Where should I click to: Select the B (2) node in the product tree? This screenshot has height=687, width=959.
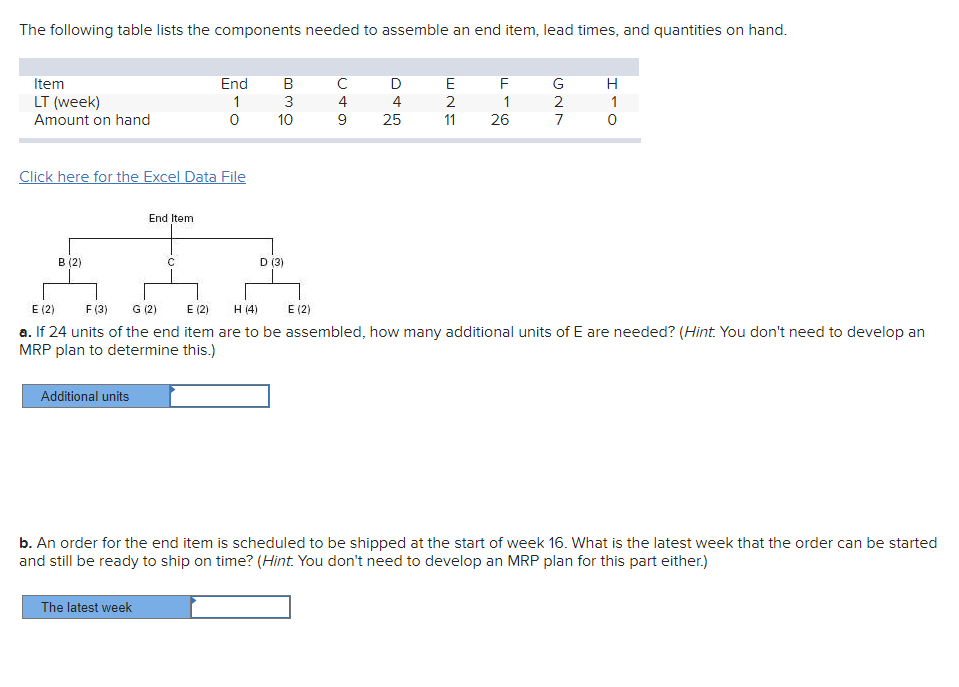(69, 260)
